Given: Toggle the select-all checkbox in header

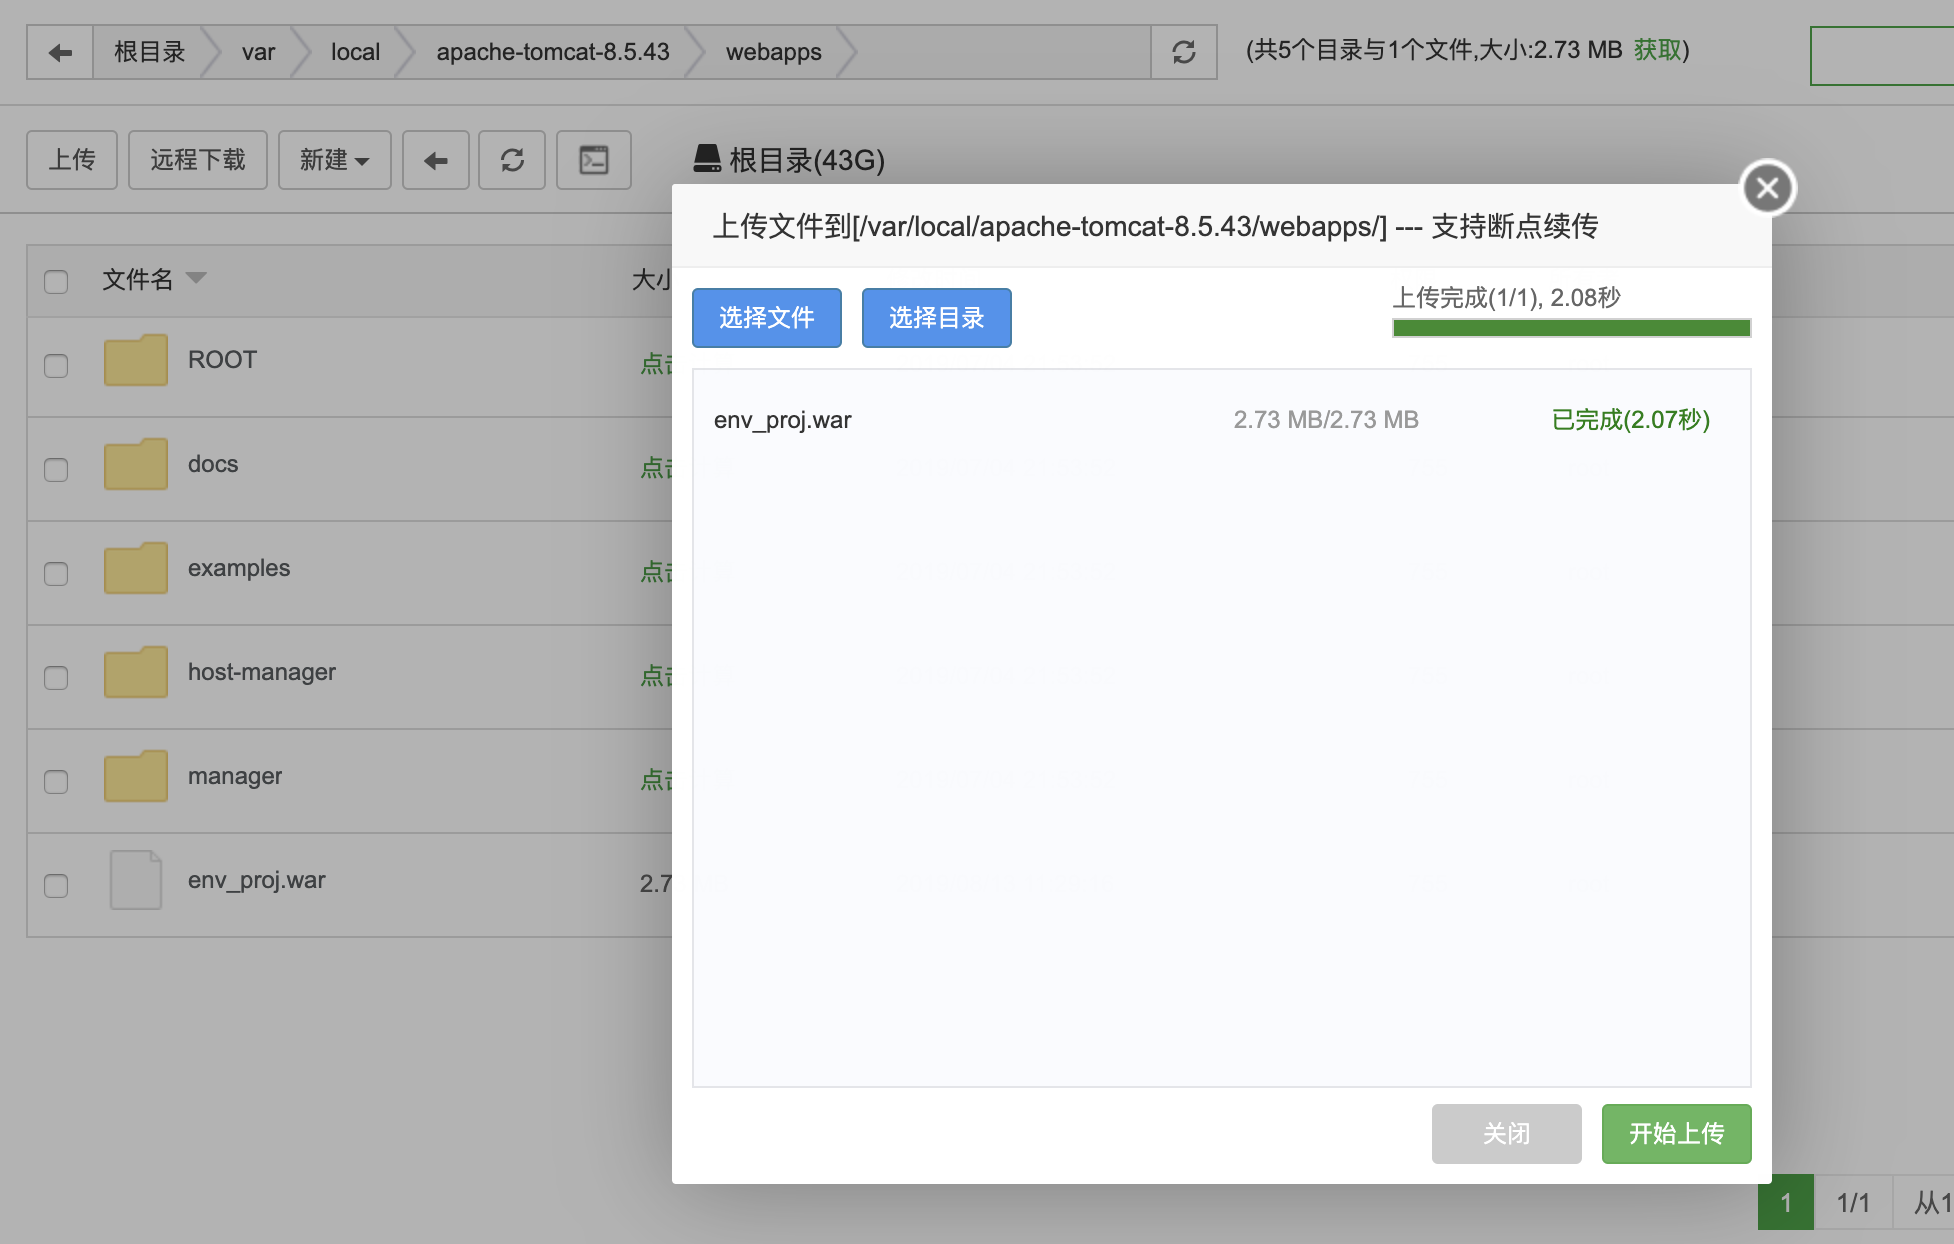Looking at the screenshot, I should tap(56, 282).
